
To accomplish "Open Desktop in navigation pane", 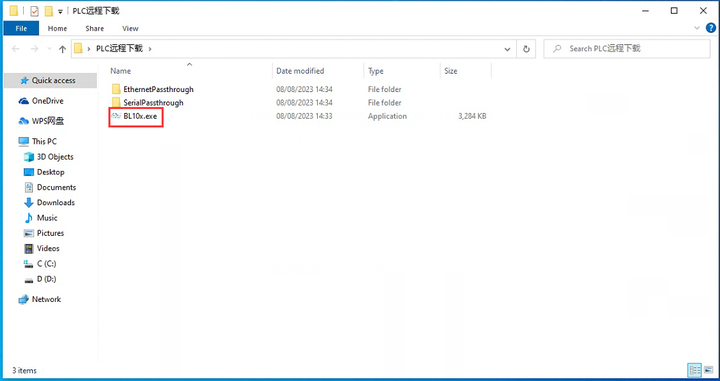I will pyautogui.click(x=51, y=172).
